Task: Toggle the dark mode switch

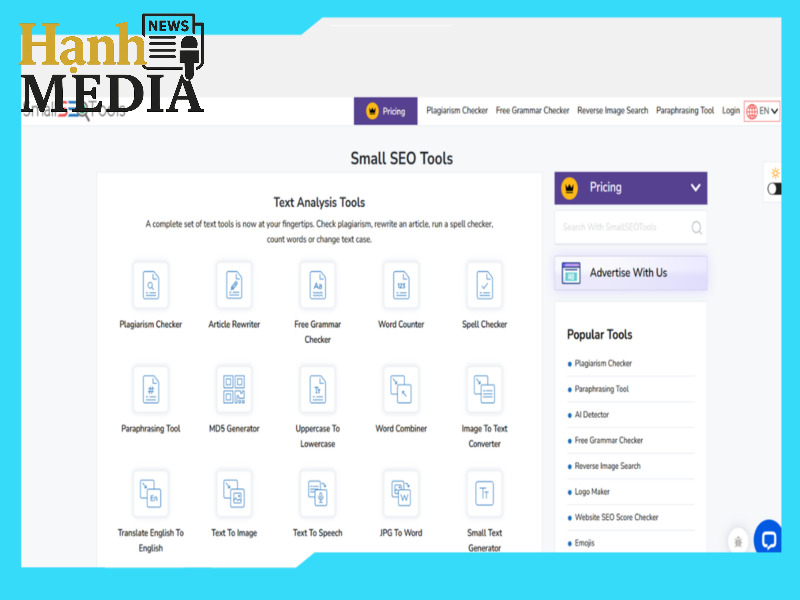Action: point(774,189)
